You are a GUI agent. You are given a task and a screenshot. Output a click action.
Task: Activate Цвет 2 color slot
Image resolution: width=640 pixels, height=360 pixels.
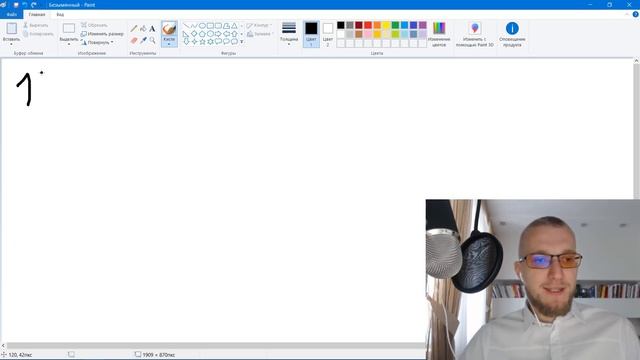[328, 34]
